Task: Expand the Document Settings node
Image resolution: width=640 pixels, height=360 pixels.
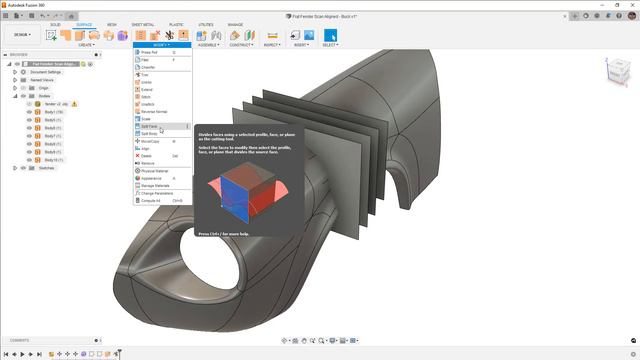Action: coord(15,72)
